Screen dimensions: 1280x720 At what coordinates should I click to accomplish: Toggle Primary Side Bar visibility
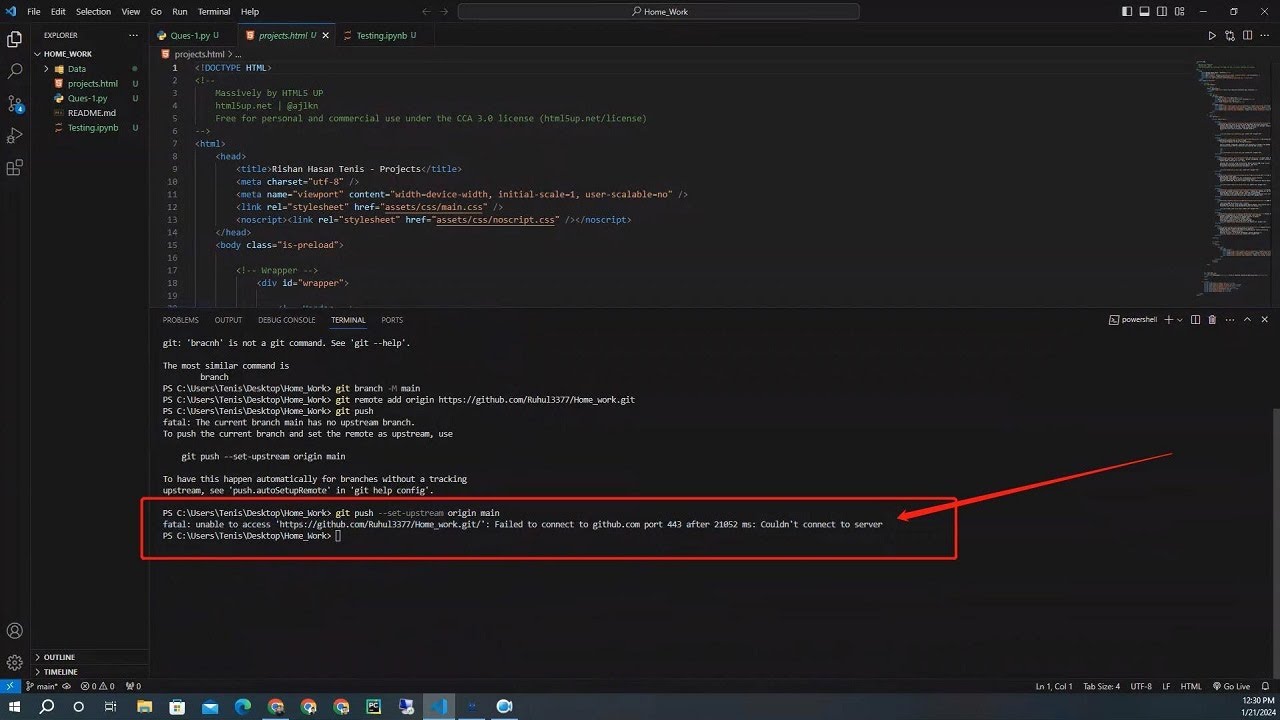tap(1128, 11)
